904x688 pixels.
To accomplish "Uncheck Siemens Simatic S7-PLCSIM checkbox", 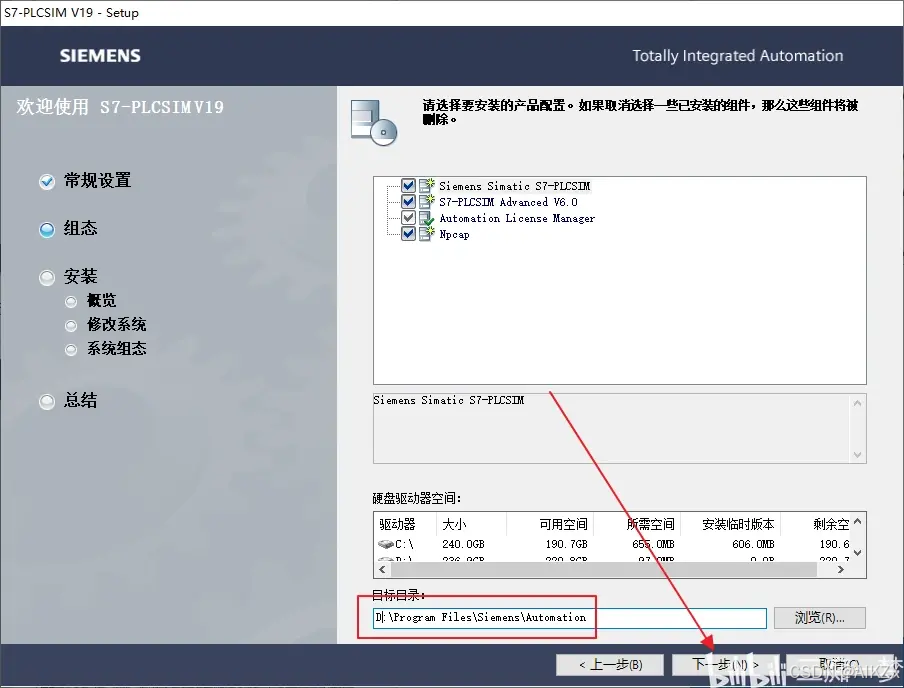I will pos(408,186).
